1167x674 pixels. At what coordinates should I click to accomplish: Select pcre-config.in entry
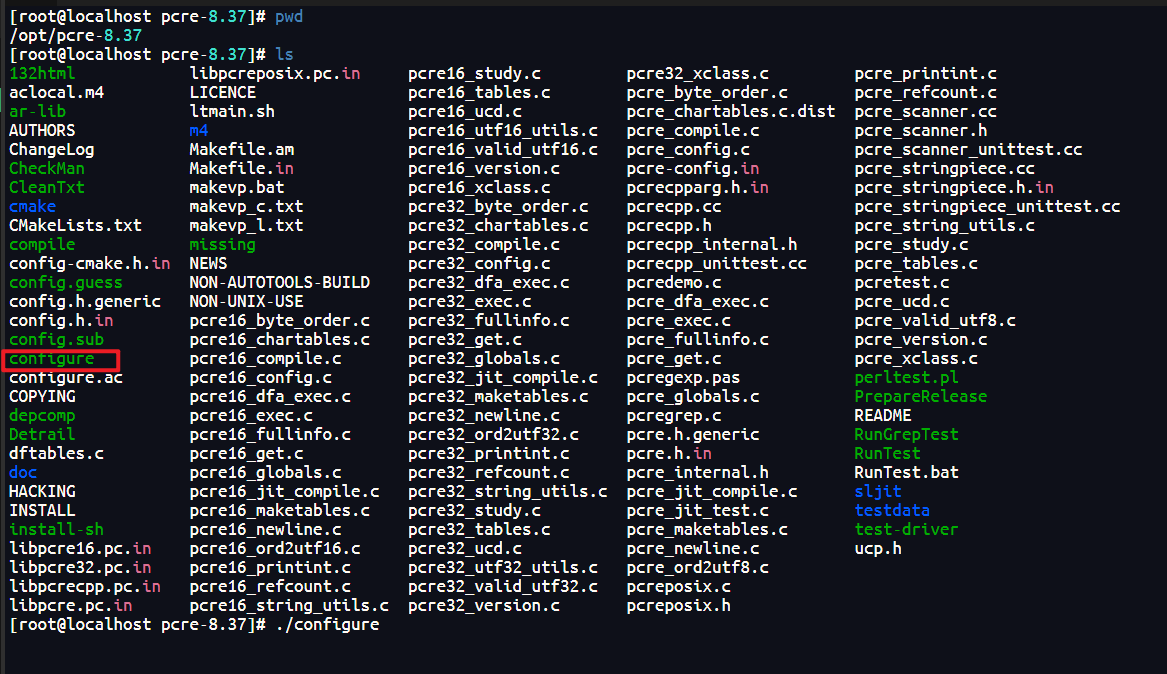(693, 168)
